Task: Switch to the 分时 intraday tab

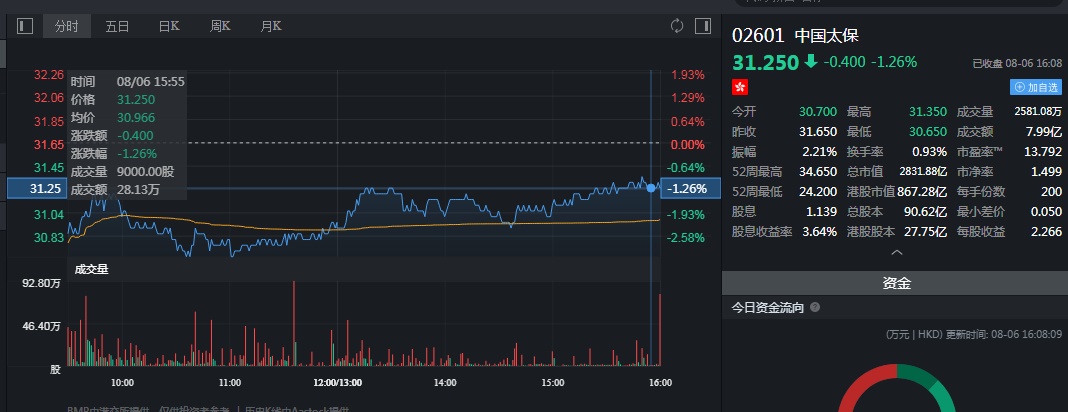Action: point(67,26)
